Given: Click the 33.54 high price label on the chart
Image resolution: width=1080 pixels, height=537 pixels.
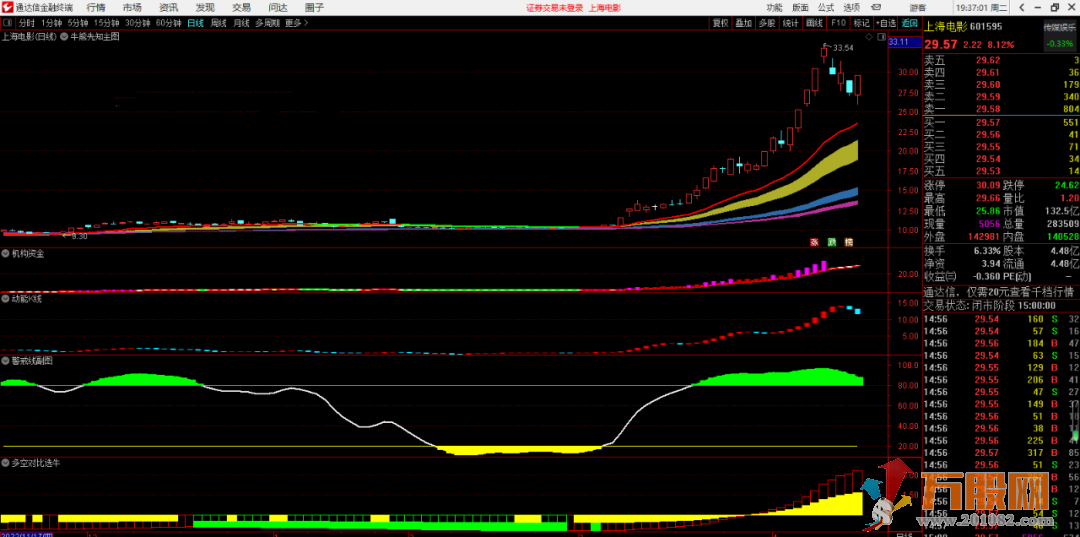Looking at the screenshot, I should tap(844, 48).
